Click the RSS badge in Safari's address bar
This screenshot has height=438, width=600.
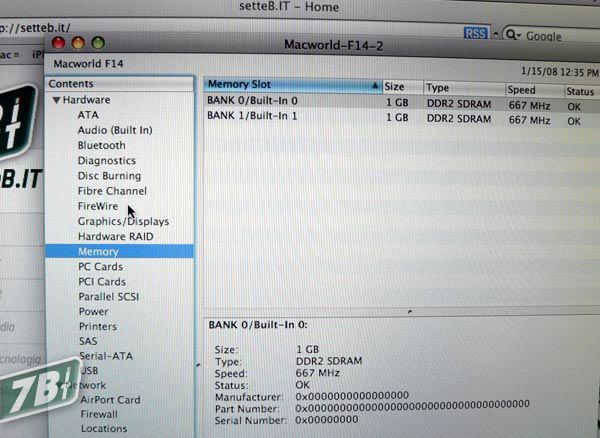(x=476, y=34)
